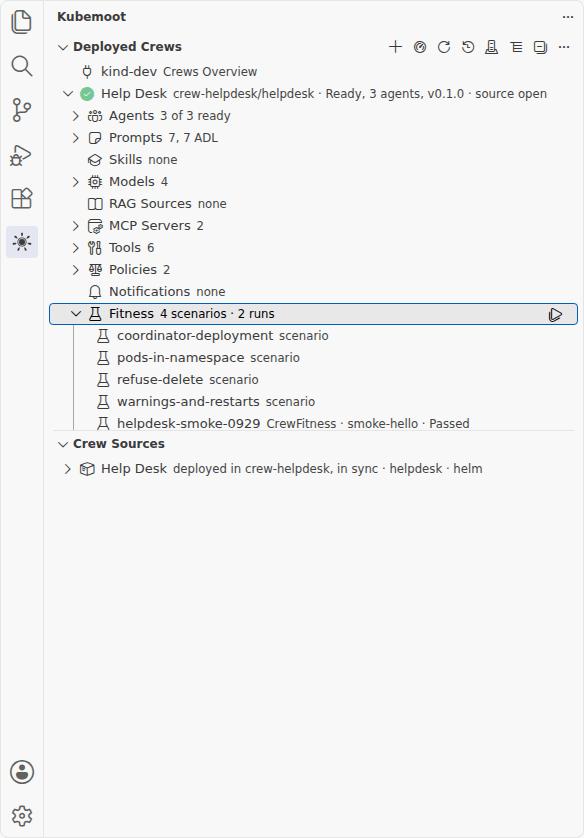Click the Crew Sources section title
Viewport: 584px width, 838px height.
click(119, 444)
